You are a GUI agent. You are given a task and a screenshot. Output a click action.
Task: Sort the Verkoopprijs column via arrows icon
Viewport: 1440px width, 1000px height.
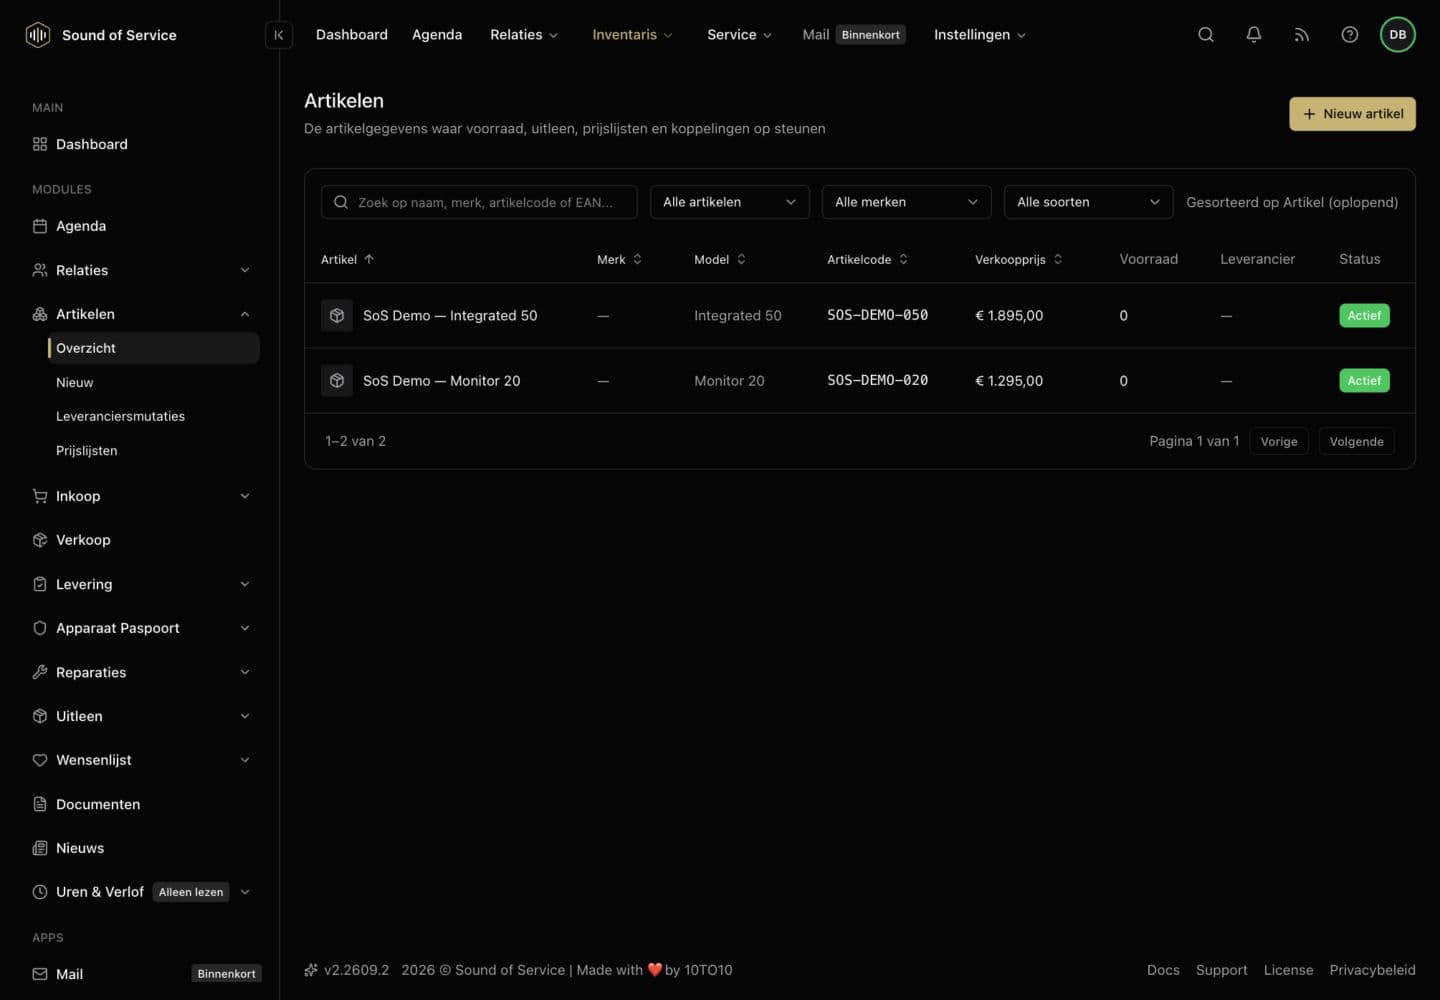pyautogui.click(x=1058, y=259)
